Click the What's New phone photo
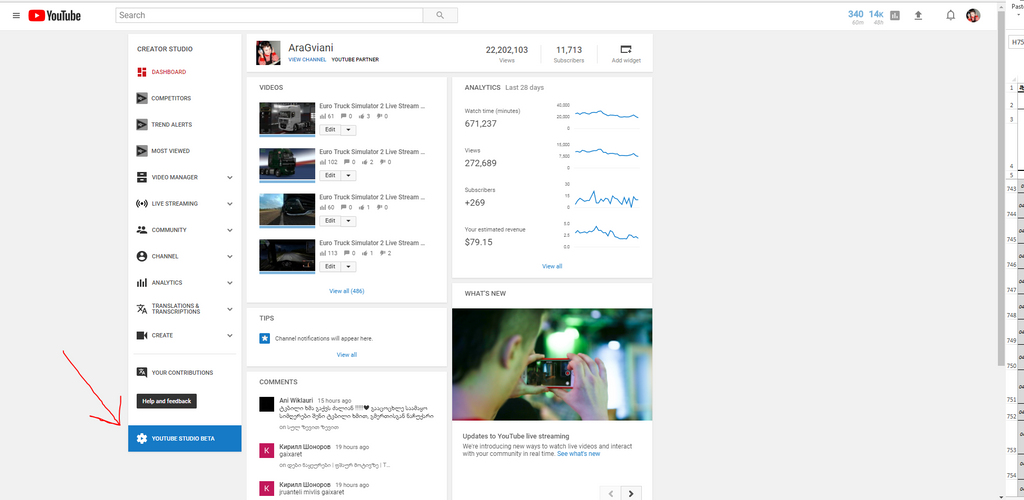The height and width of the screenshot is (500, 1024). (x=552, y=365)
